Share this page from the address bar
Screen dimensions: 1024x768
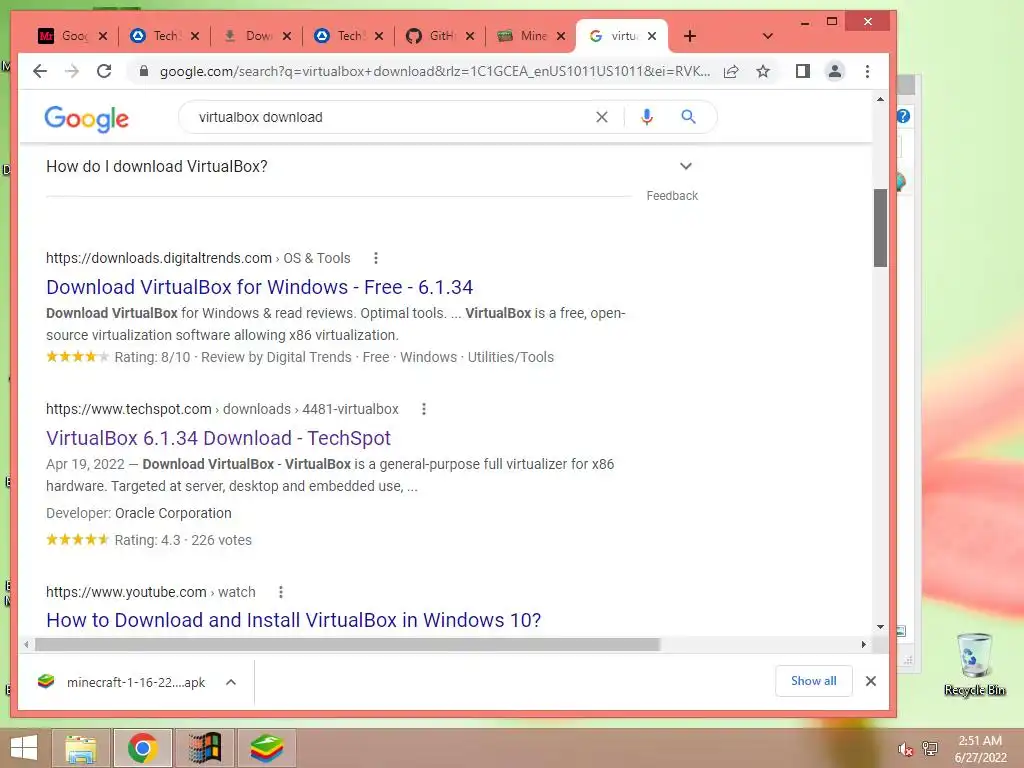[x=731, y=71]
